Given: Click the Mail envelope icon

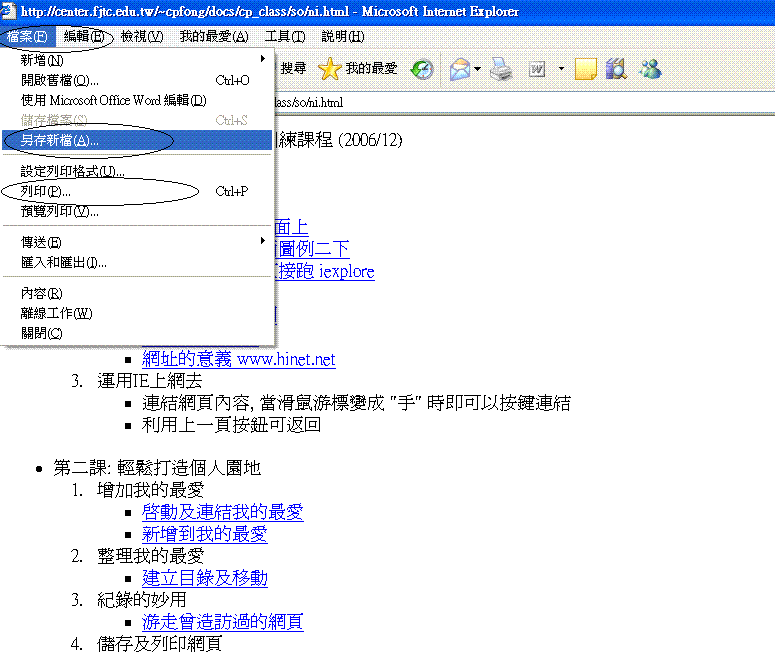Looking at the screenshot, I should [x=460, y=69].
